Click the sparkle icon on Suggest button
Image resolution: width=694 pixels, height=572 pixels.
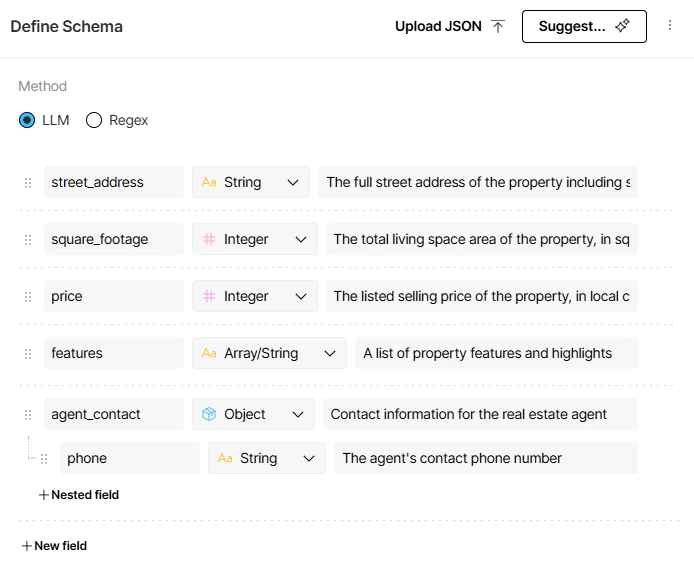point(622,26)
